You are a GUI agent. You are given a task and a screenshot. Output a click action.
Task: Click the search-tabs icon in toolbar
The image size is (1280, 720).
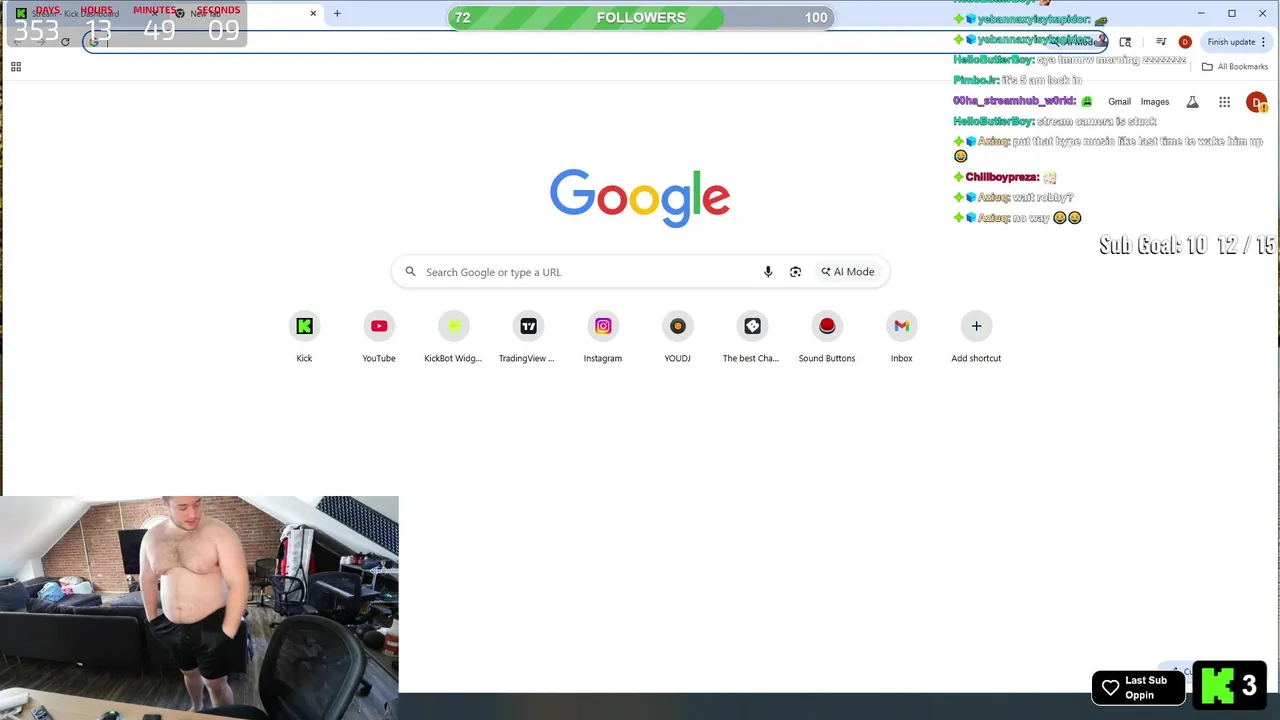(x=1125, y=42)
